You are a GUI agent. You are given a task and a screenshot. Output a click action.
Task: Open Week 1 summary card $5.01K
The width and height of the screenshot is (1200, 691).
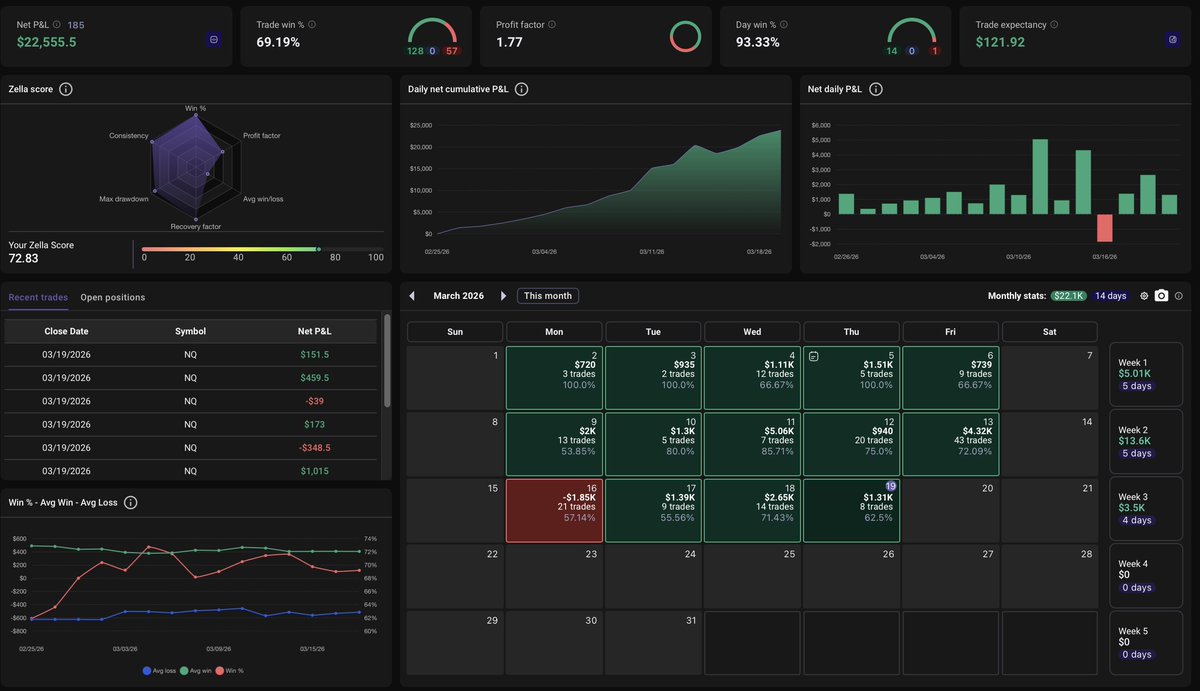pos(1146,374)
